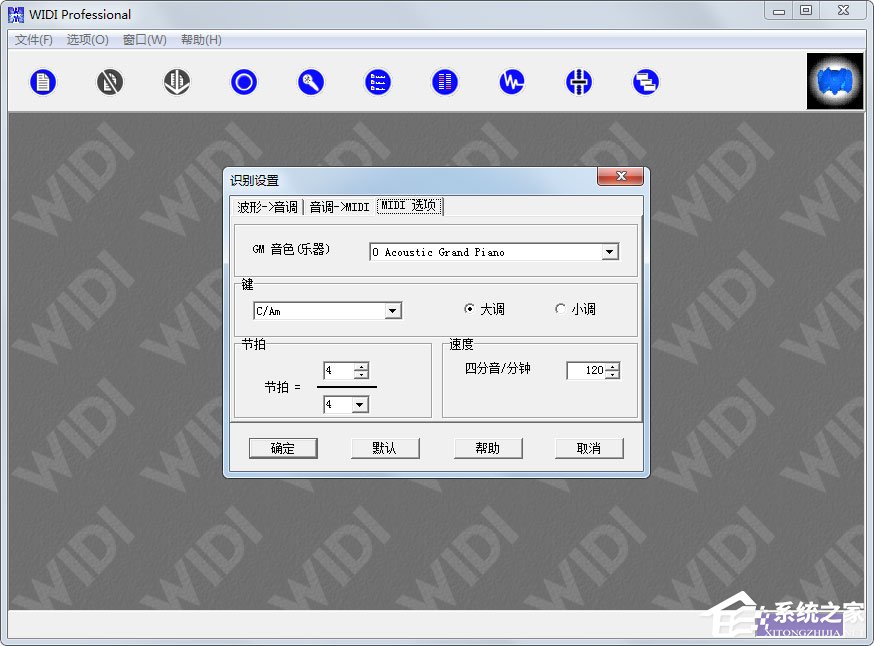Minimize the WIDI Professional window
This screenshot has width=874, height=646.
click(779, 11)
